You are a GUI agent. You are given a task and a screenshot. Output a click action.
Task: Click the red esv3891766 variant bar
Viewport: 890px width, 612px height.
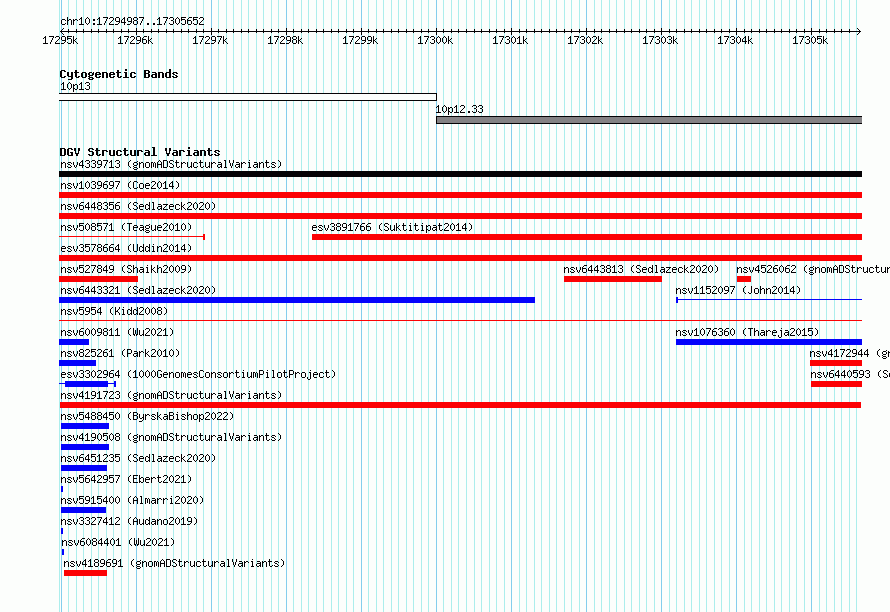587,237
